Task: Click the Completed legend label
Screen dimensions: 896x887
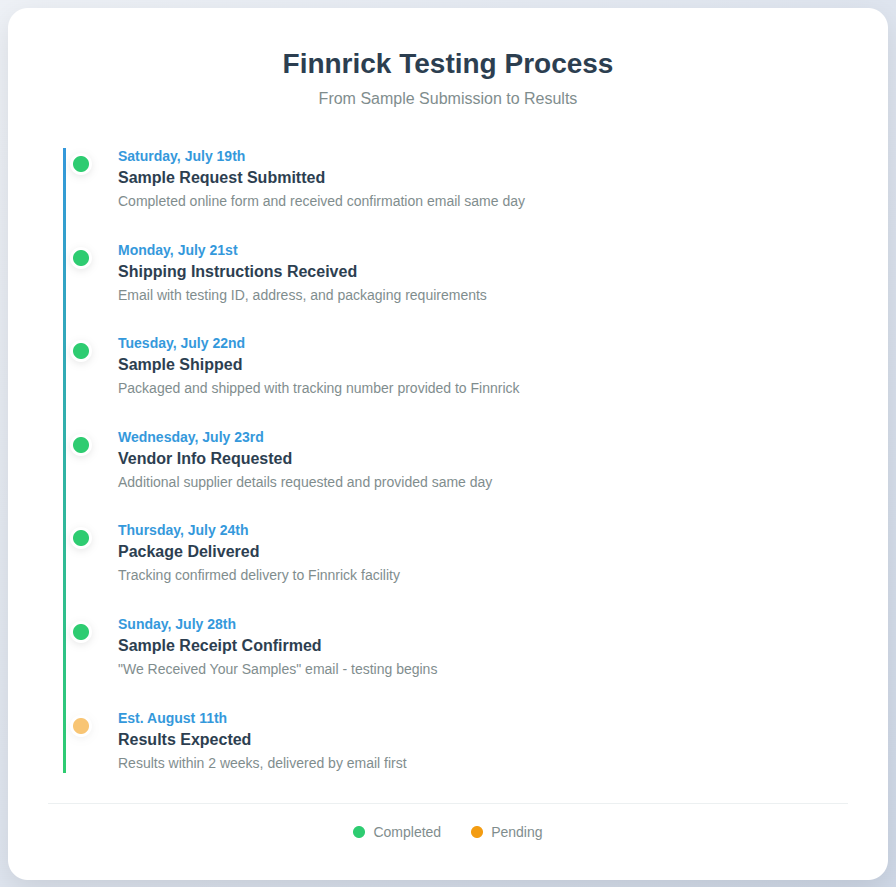Action: pyautogui.click(x=407, y=832)
